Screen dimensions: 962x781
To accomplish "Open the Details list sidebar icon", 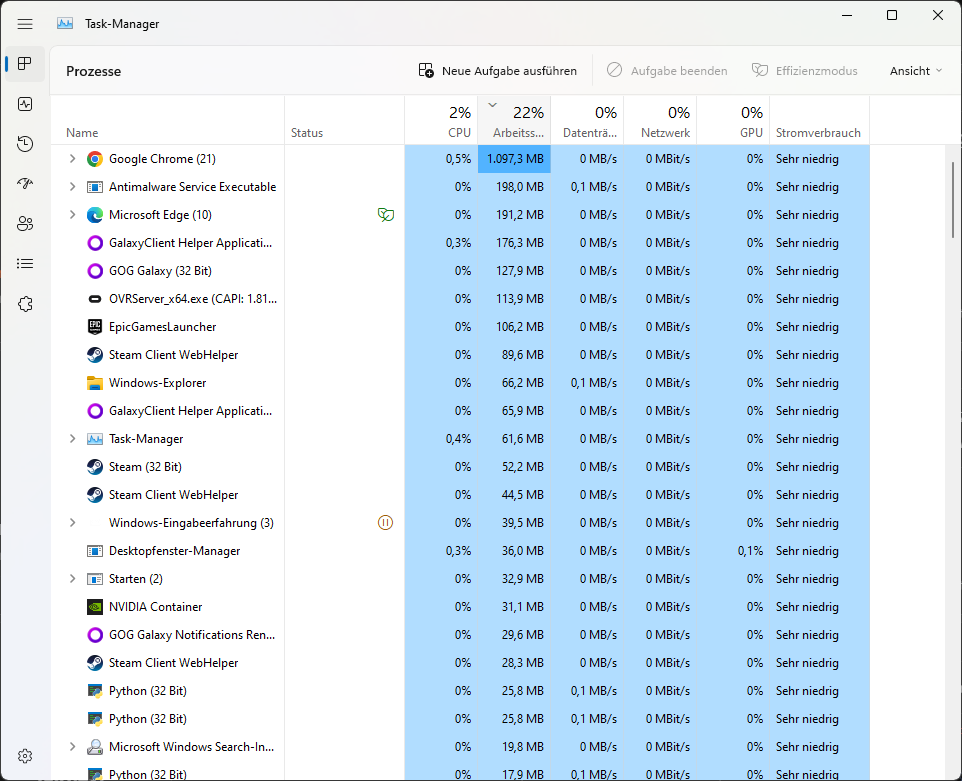I will coord(25,264).
